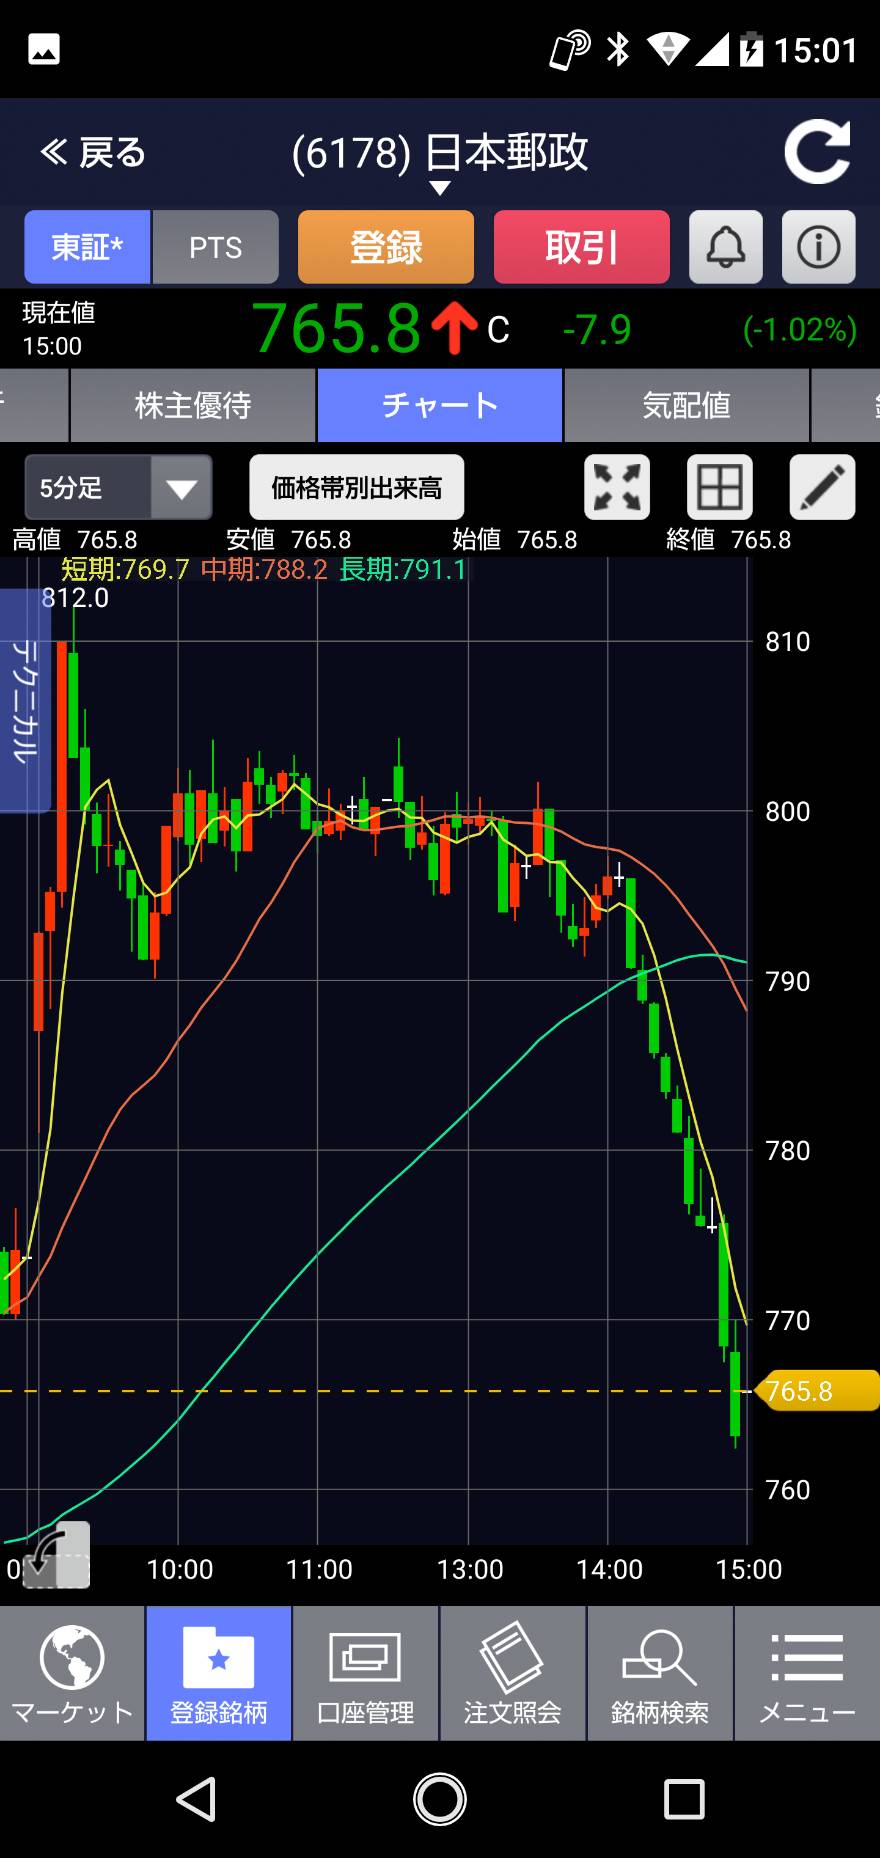Tap the 15:00 time axis label
Screen dimensions: 880x1858
[x=749, y=1569]
